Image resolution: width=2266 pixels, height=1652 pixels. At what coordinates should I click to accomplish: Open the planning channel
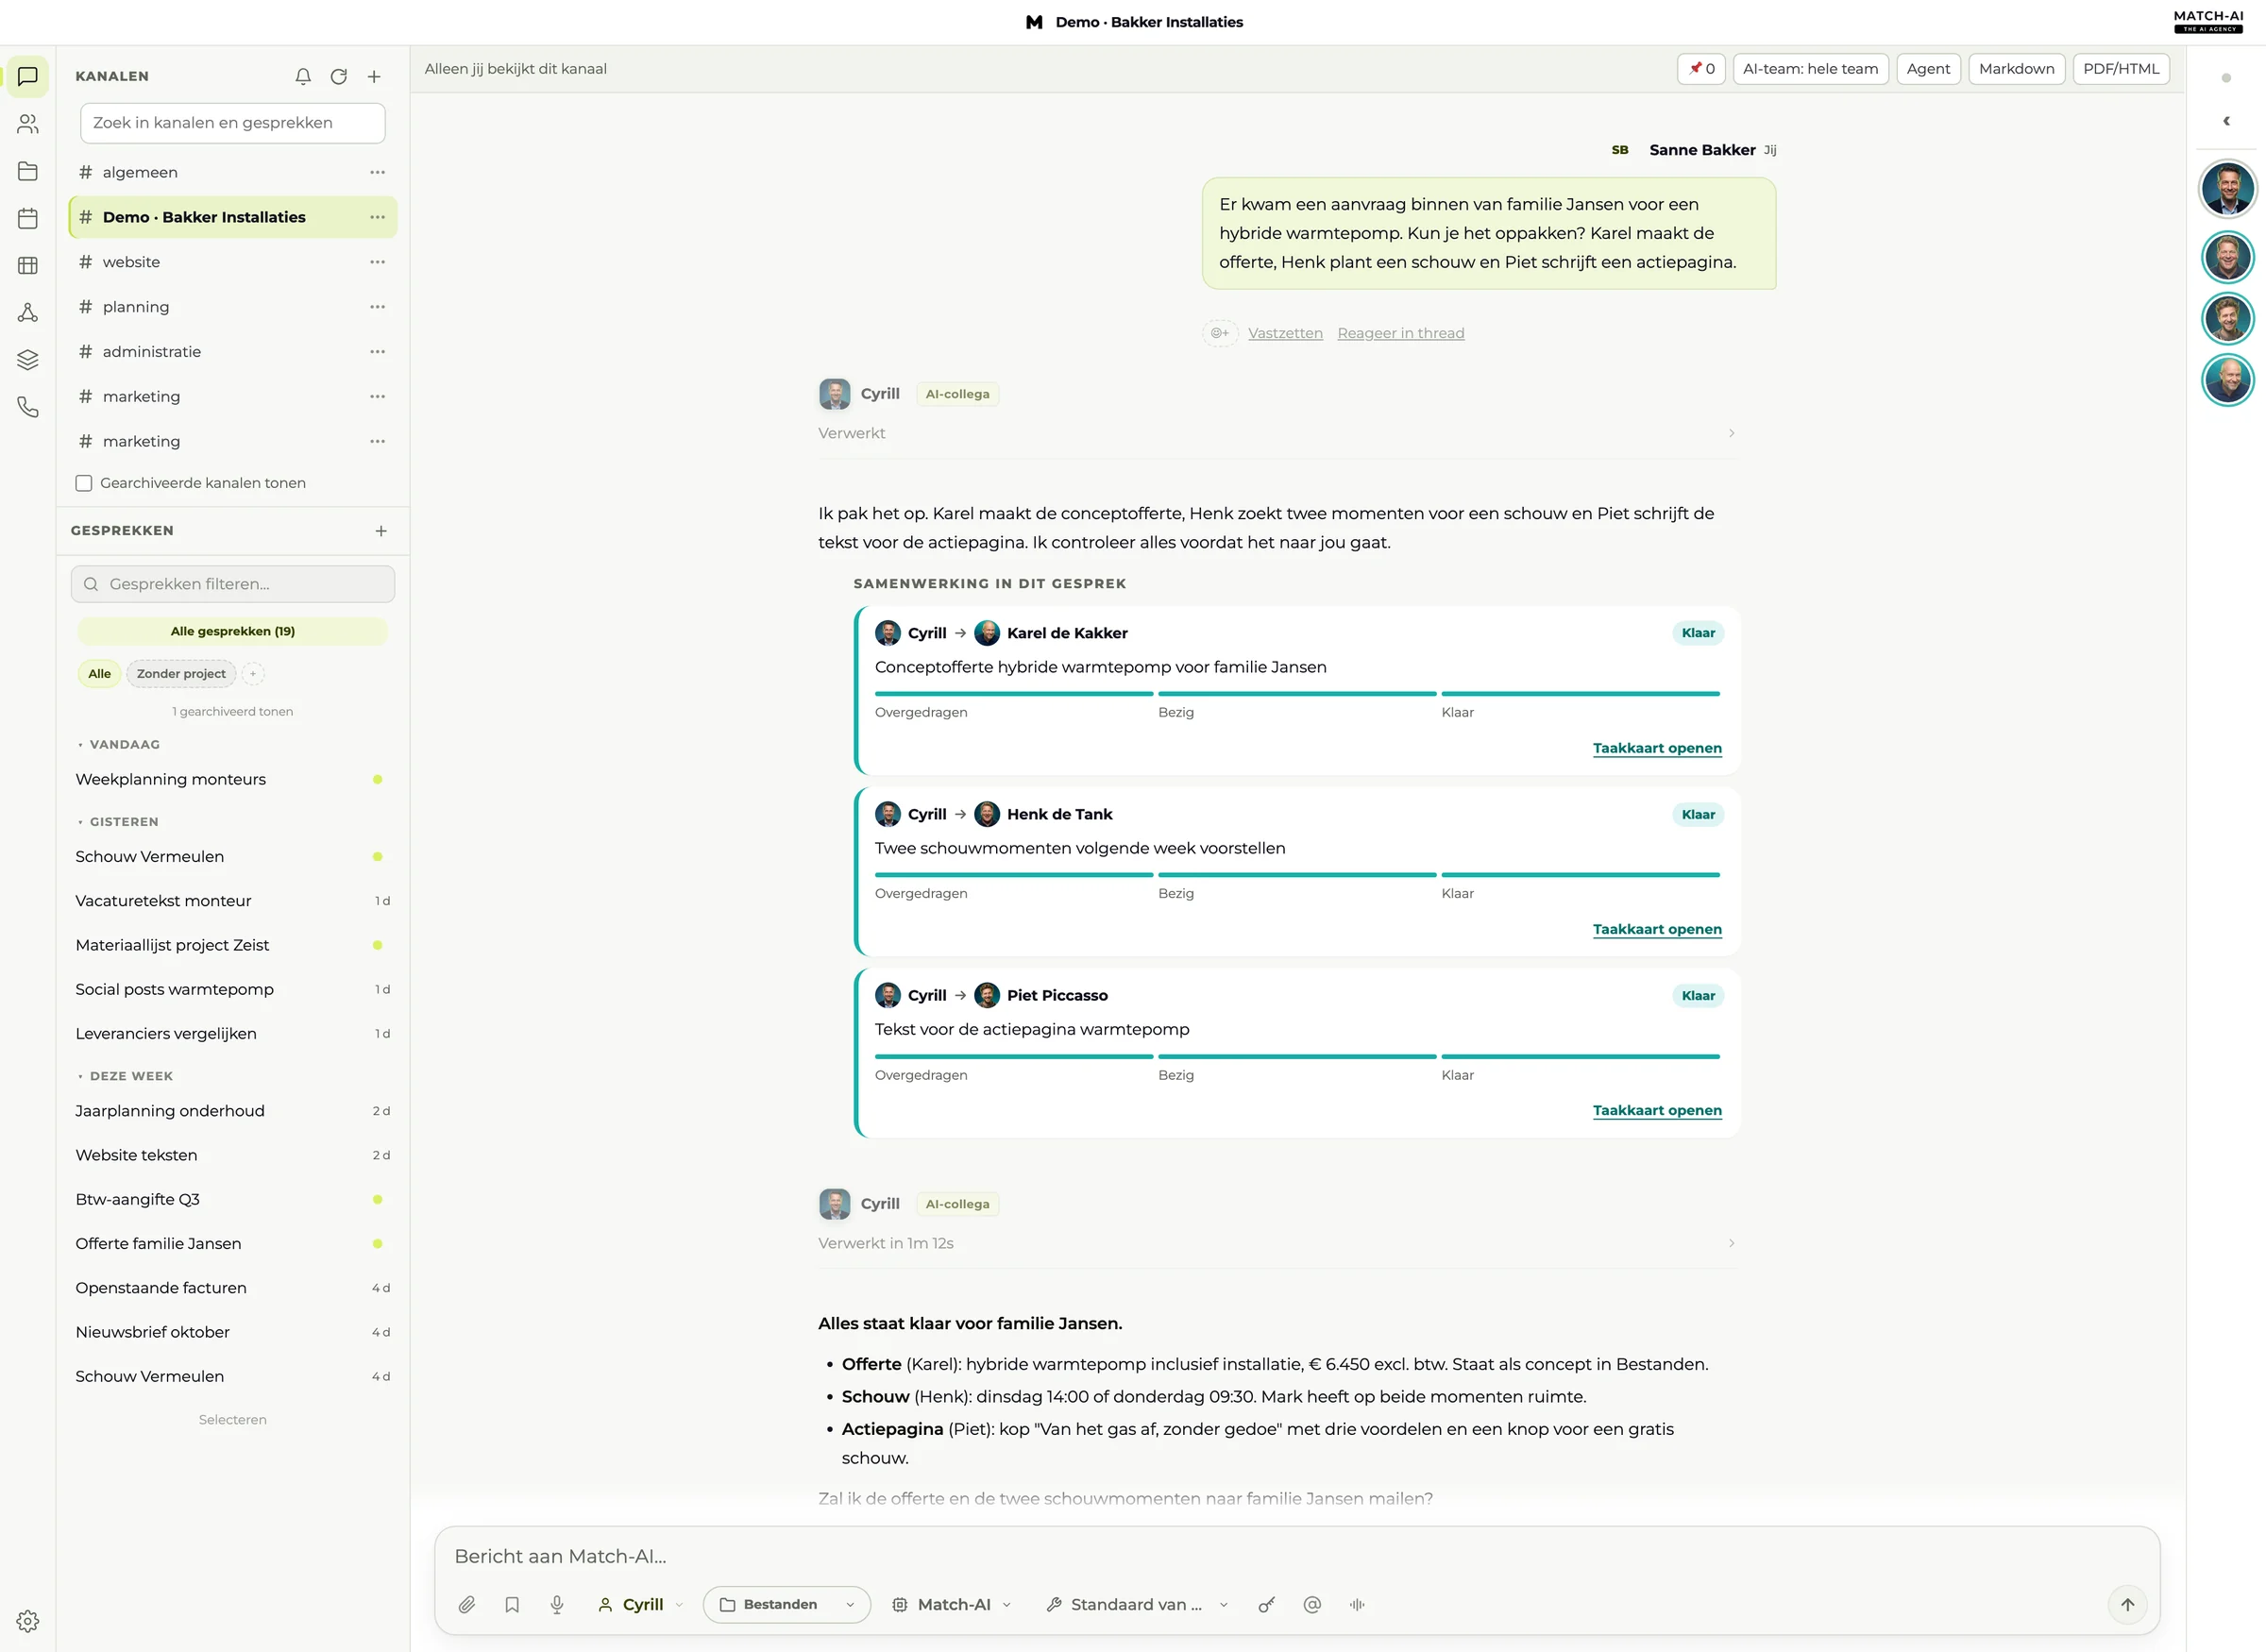tap(232, 307)
